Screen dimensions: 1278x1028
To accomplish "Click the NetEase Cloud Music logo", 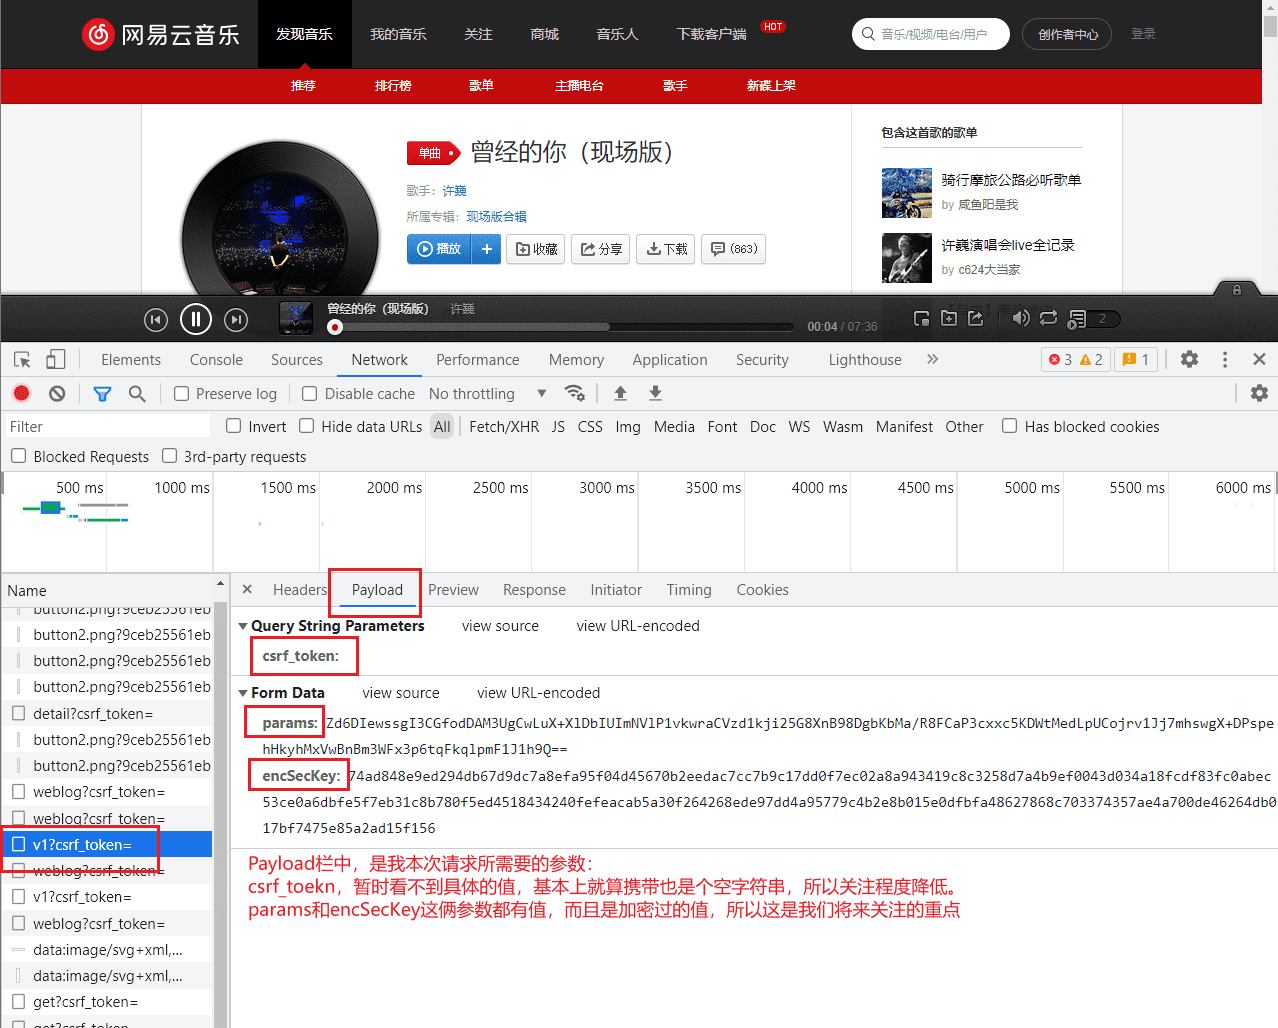I will pyautogui.click(x=161, y=34).
